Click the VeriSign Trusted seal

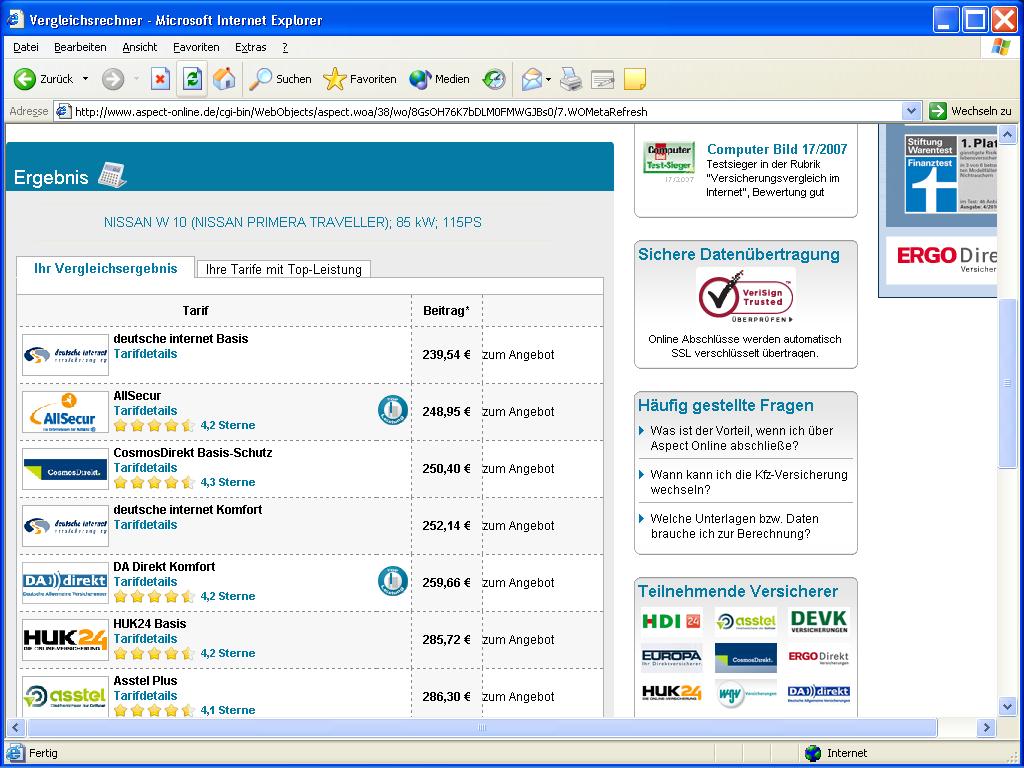click(746, 296)
